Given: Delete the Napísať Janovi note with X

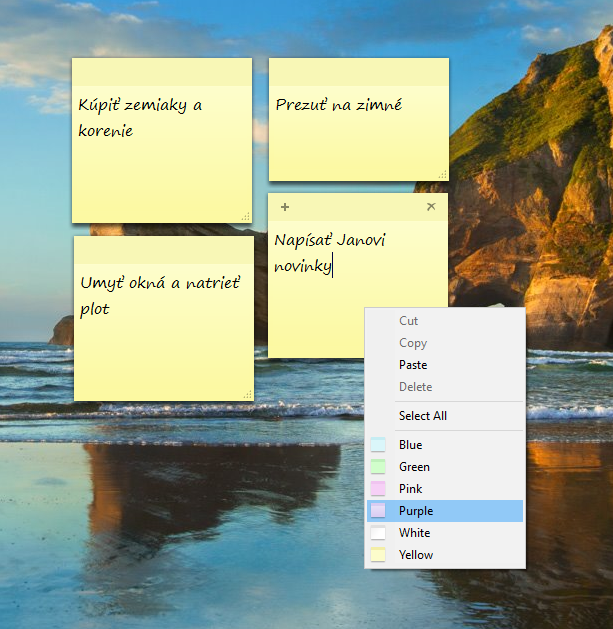Looking at the screenshot, I should 431,207.
